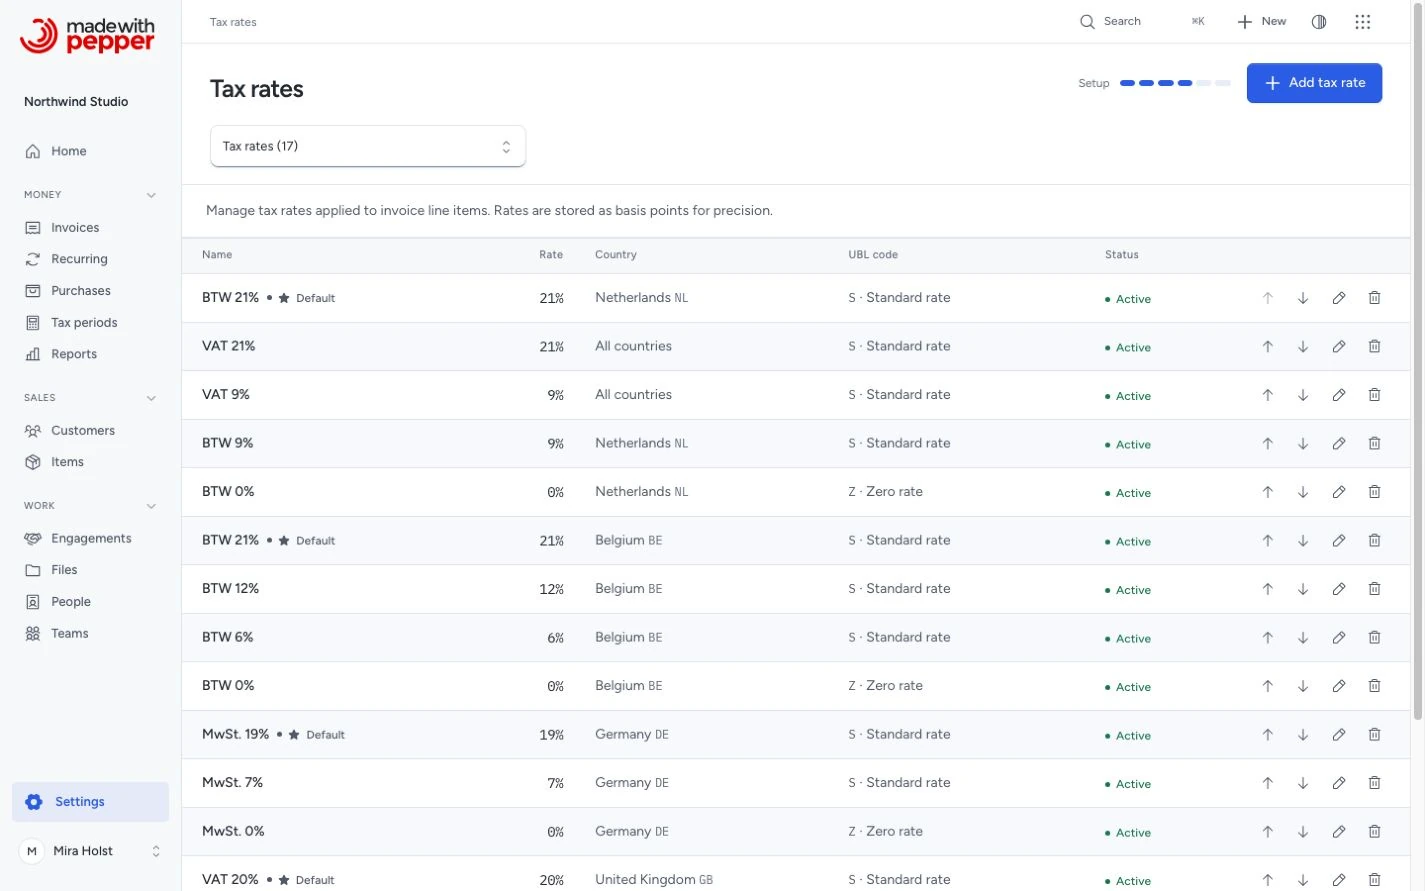
Task: Move VAT 21% row up
Action: click(x=1267, y=346)
